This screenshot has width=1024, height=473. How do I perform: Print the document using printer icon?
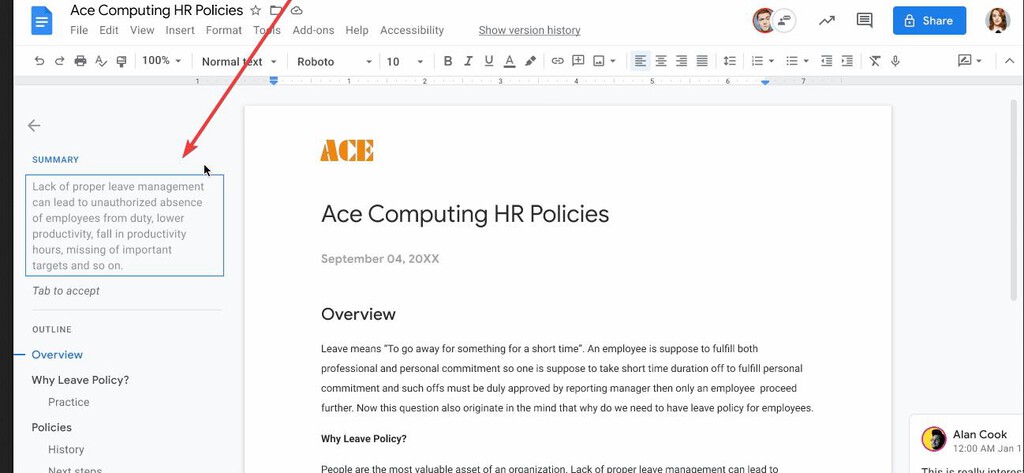click(80, 61)
